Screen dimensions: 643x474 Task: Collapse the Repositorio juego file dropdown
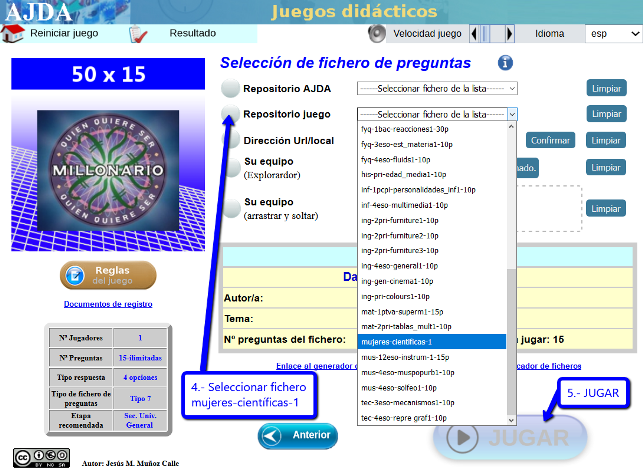[x=437, y=114]
